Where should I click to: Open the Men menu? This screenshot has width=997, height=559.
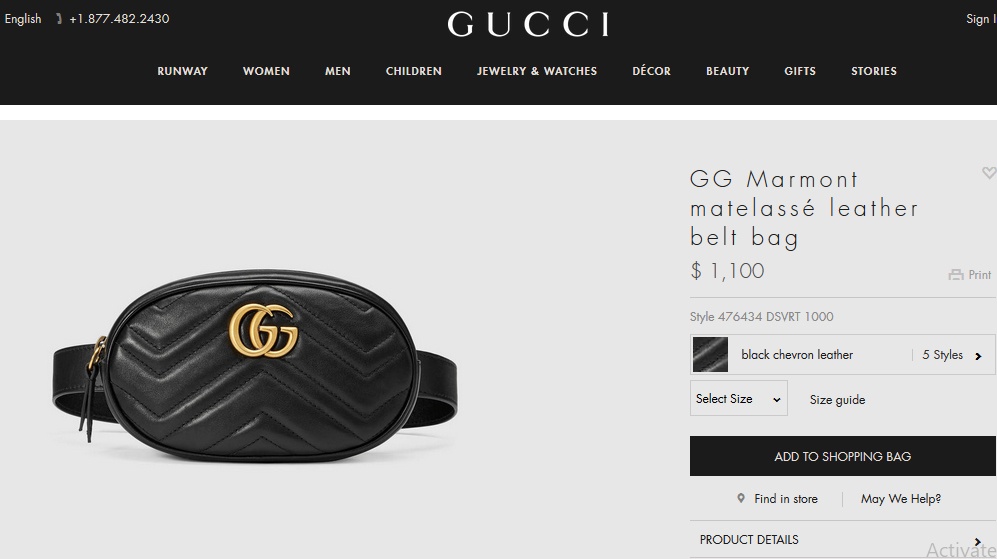(338, 71)
